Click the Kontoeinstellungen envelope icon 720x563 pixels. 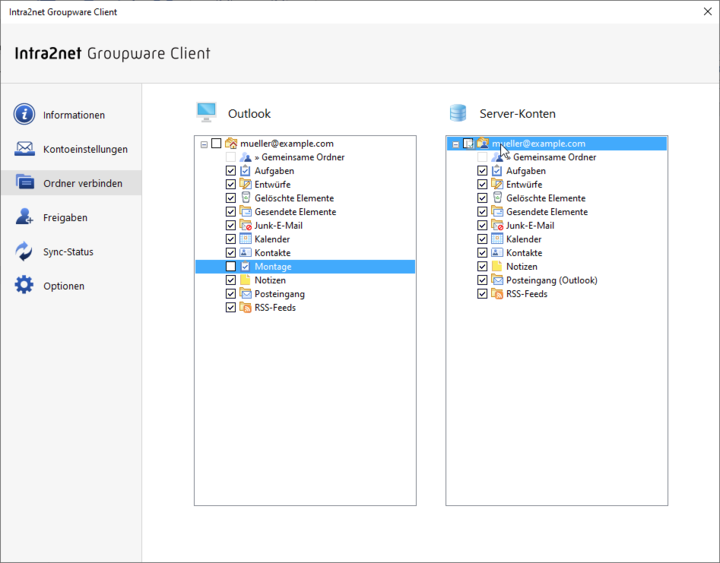point(24,149)
